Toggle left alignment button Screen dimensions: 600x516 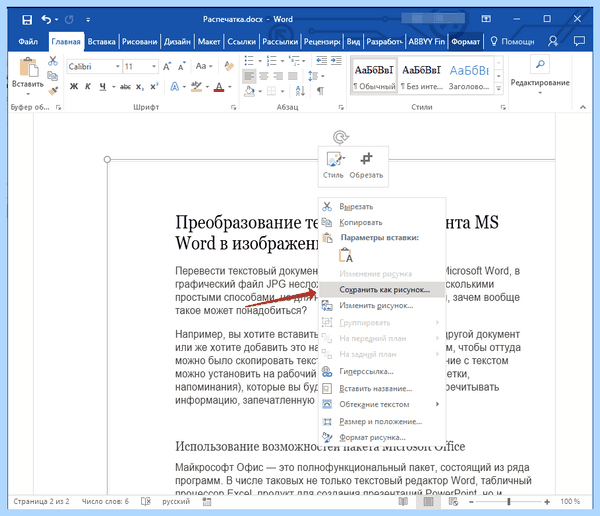(x=249, y=76)
